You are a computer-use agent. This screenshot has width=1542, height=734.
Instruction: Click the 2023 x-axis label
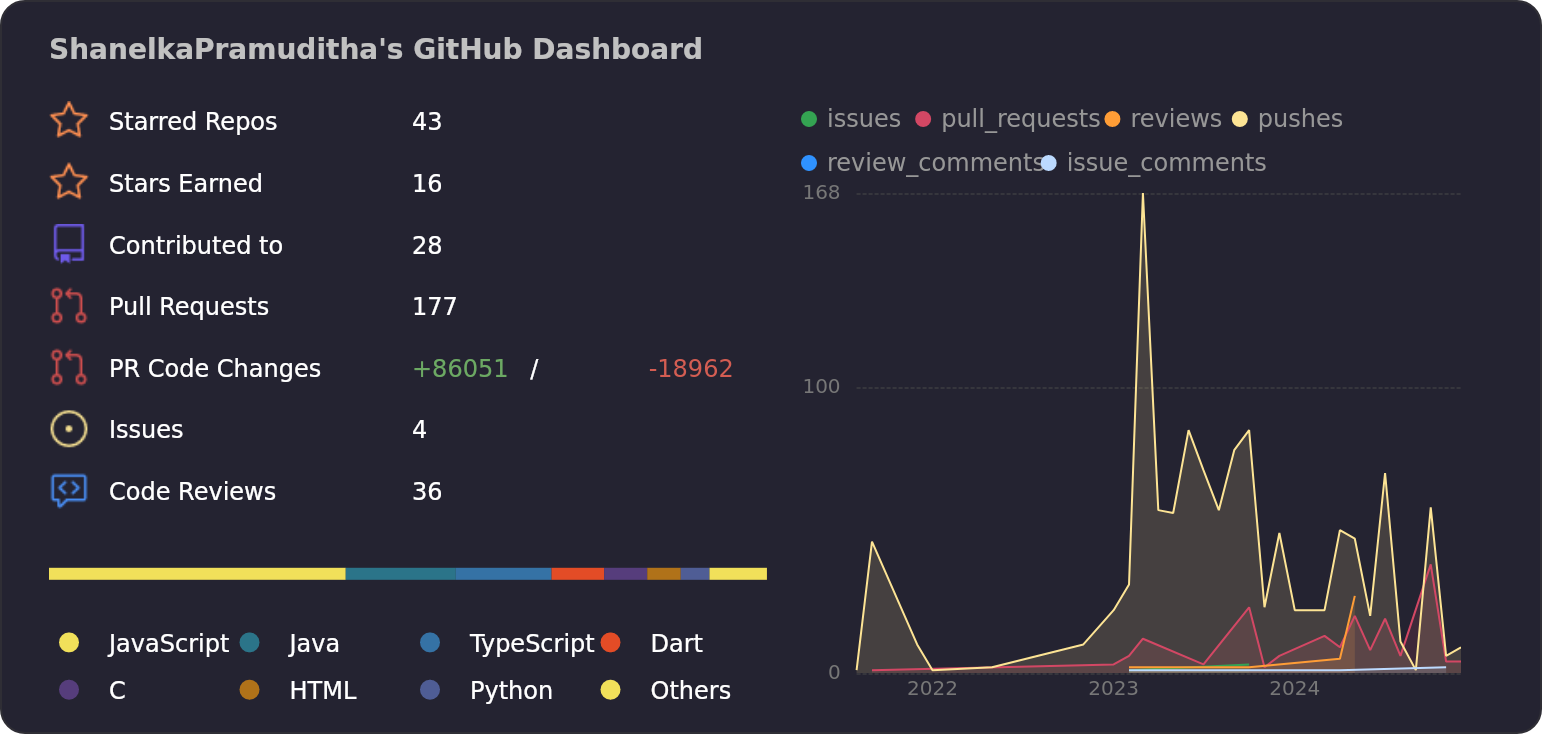coord(1113,689)
